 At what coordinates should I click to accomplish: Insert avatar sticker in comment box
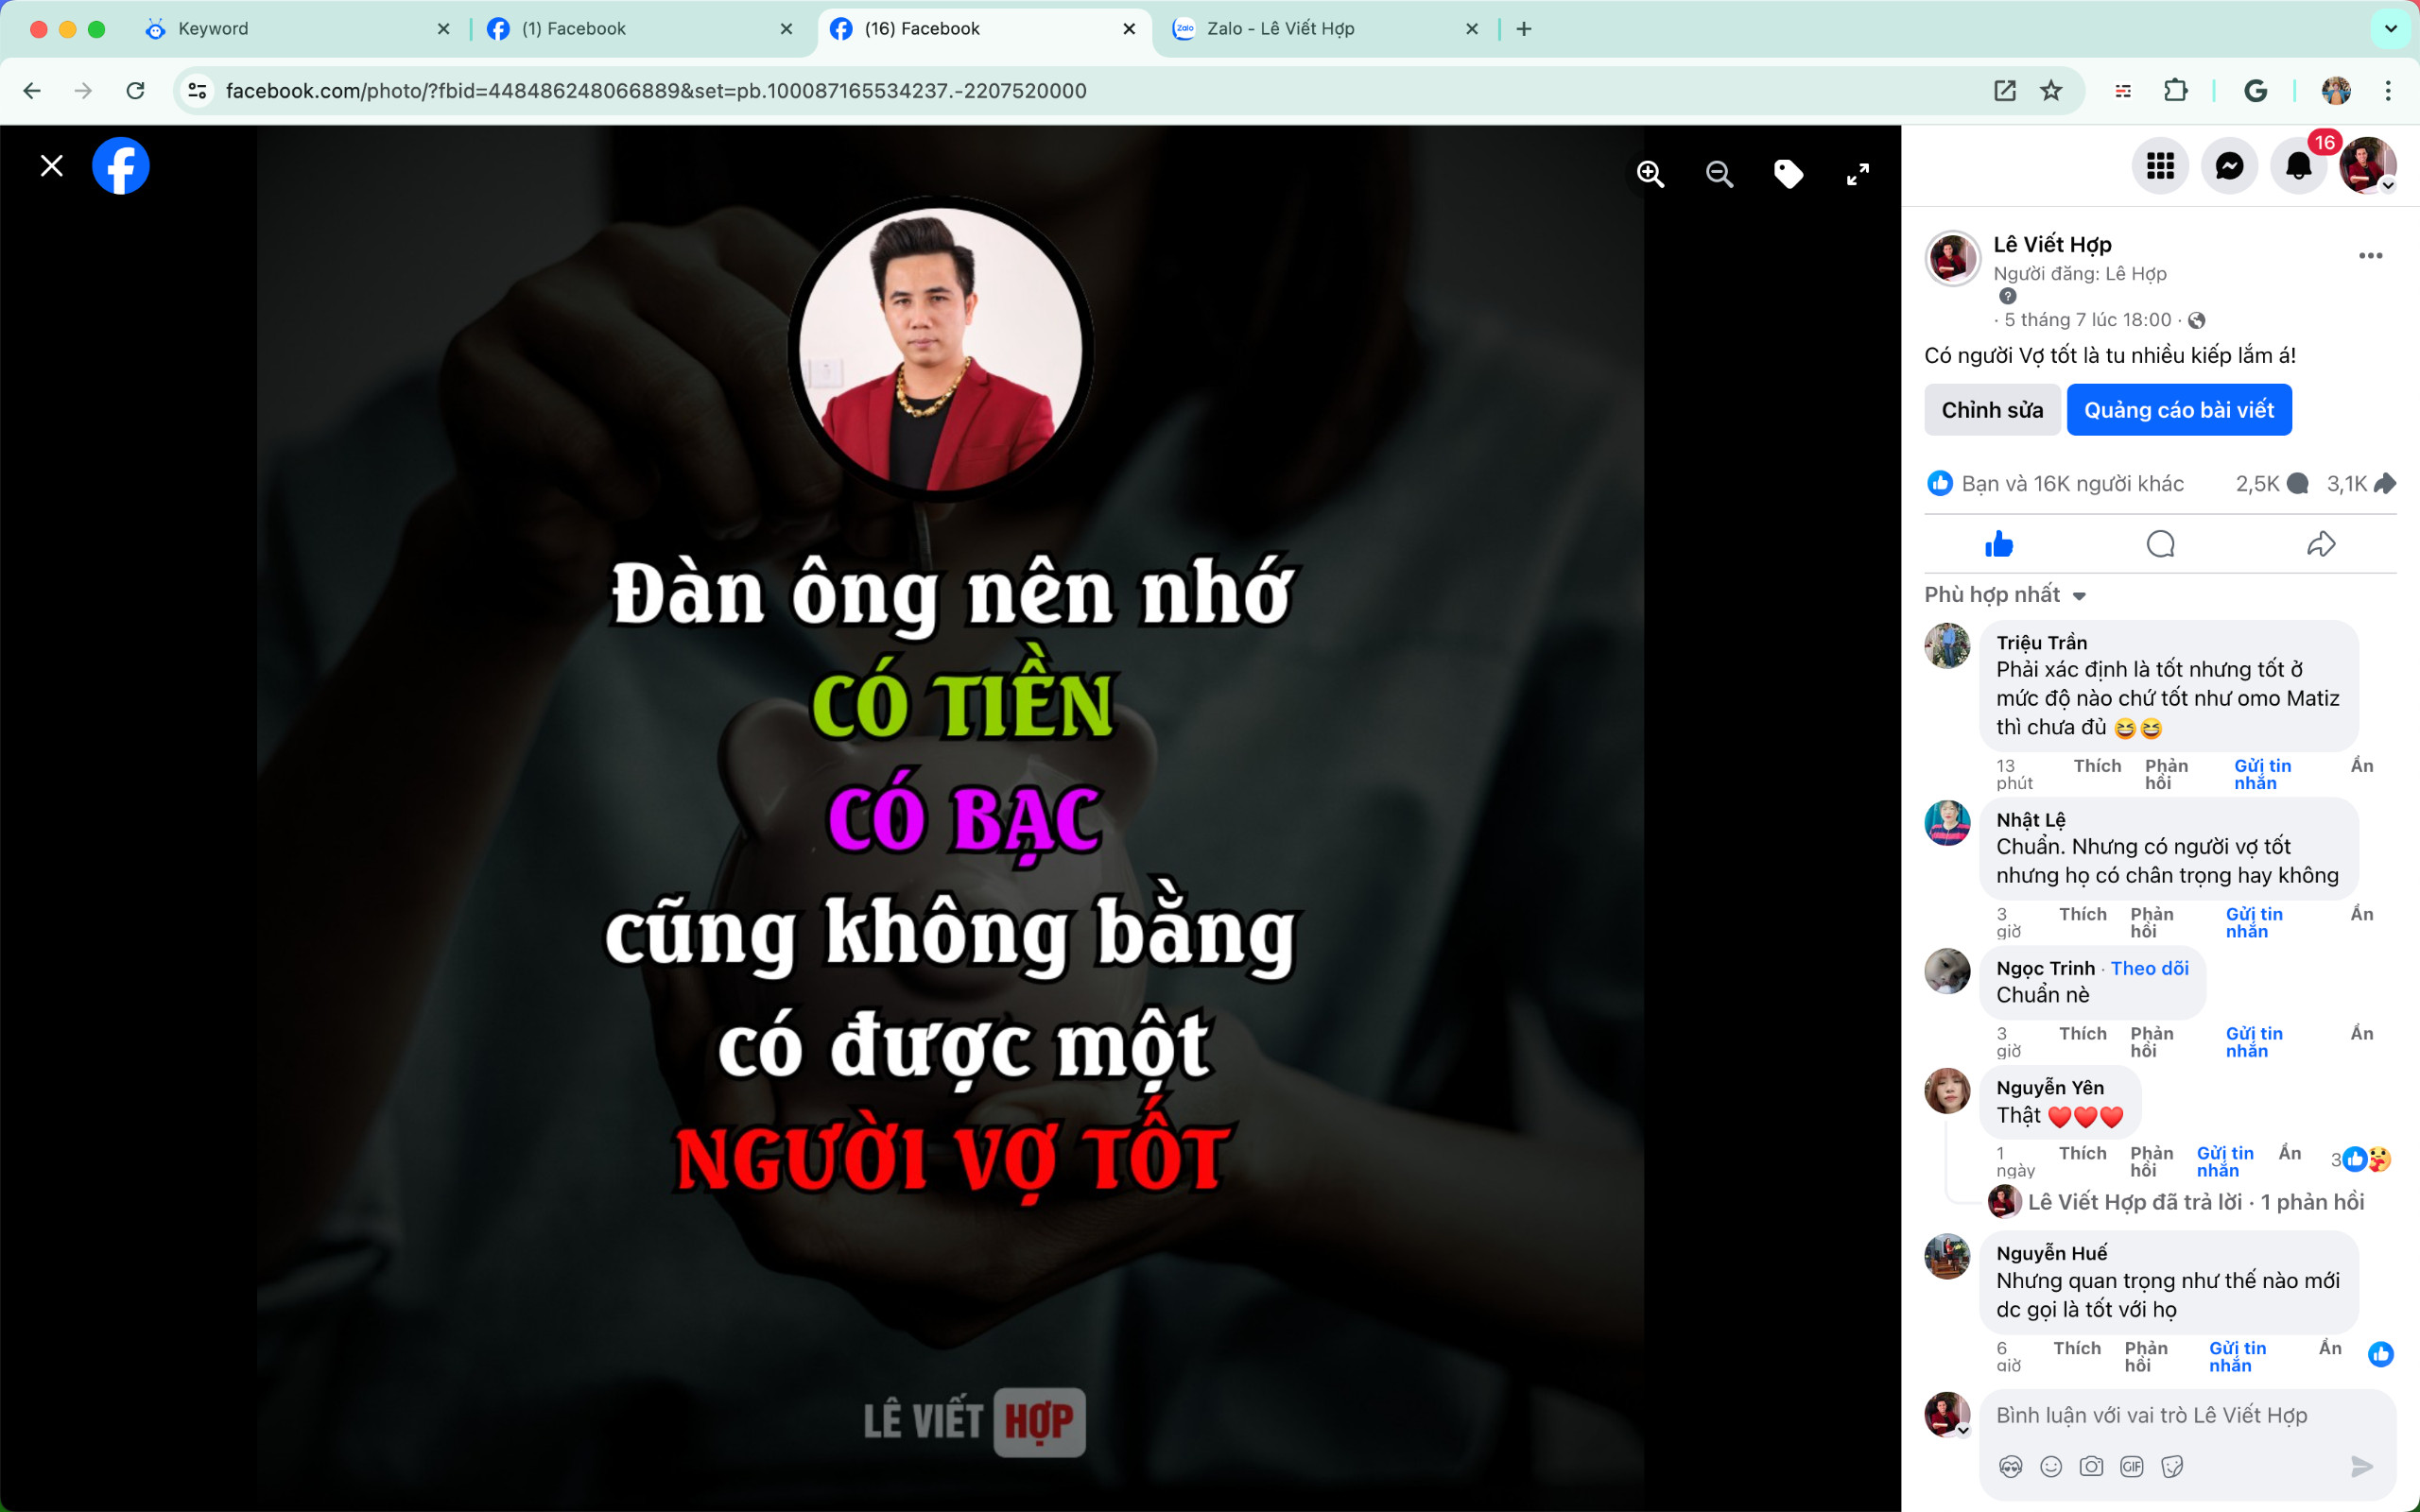(2010, 1466)
